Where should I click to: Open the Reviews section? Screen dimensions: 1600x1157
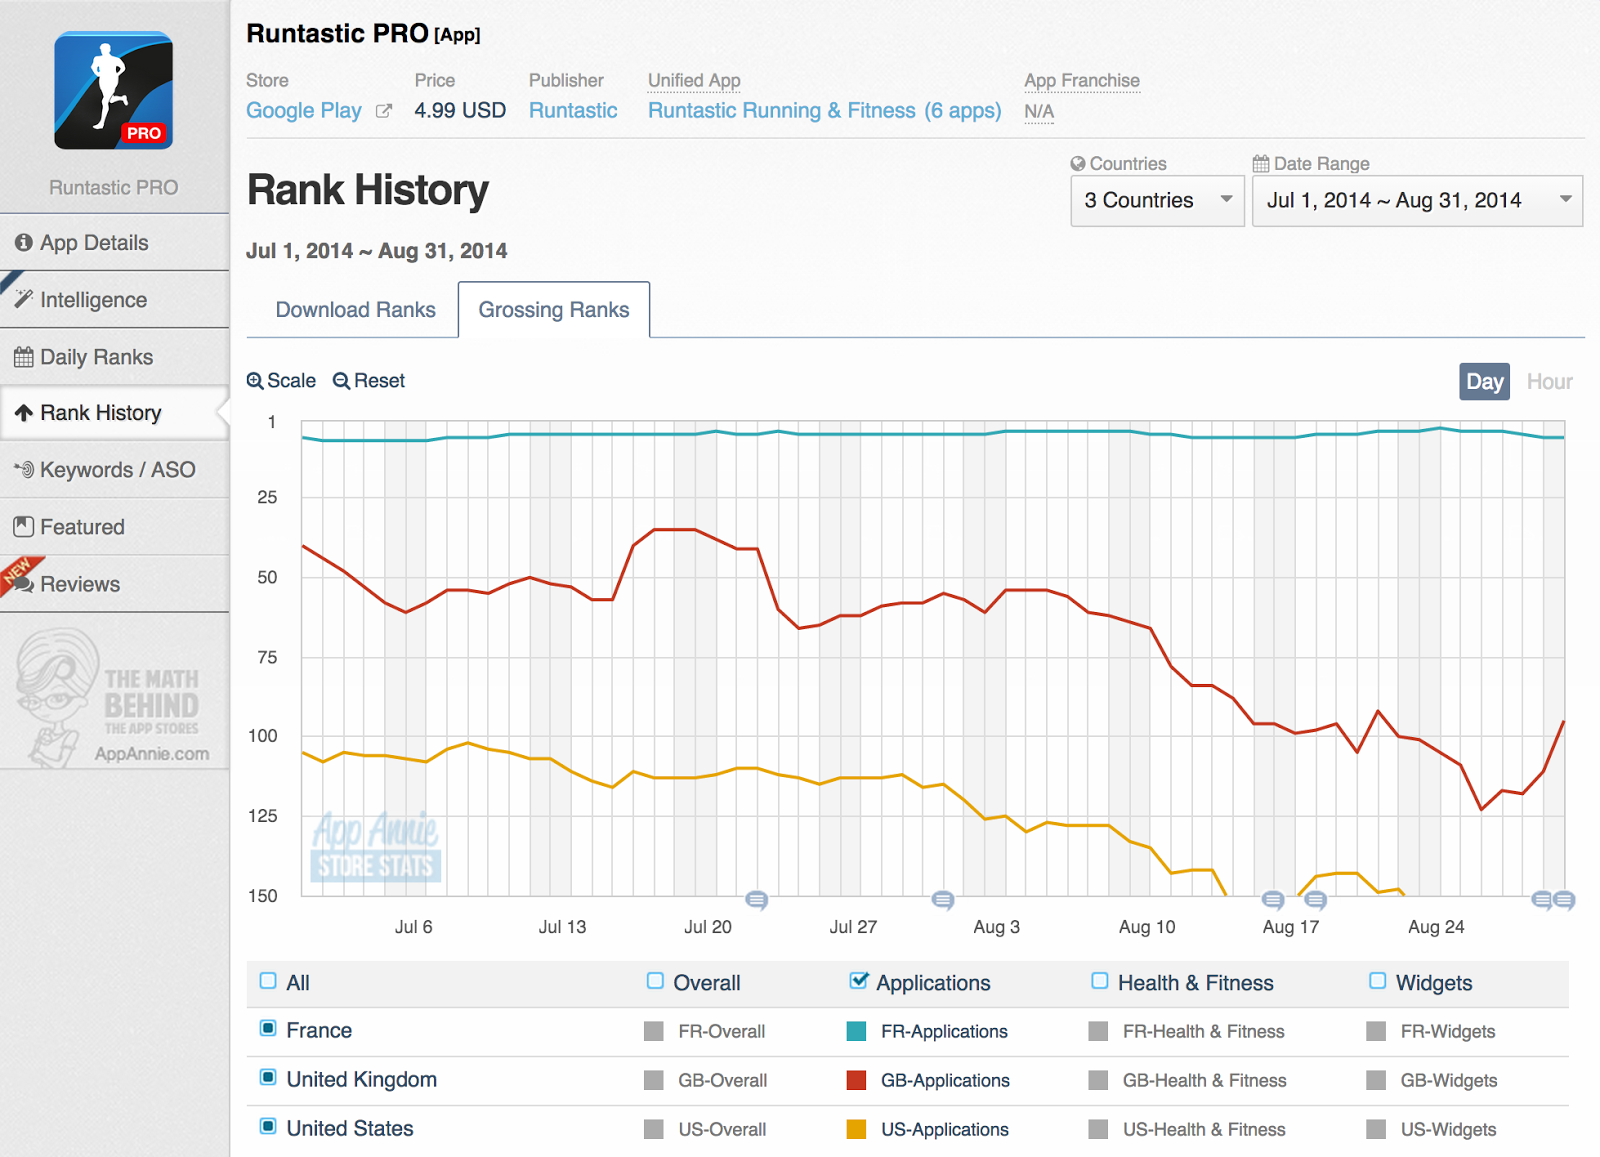[114, 584]
